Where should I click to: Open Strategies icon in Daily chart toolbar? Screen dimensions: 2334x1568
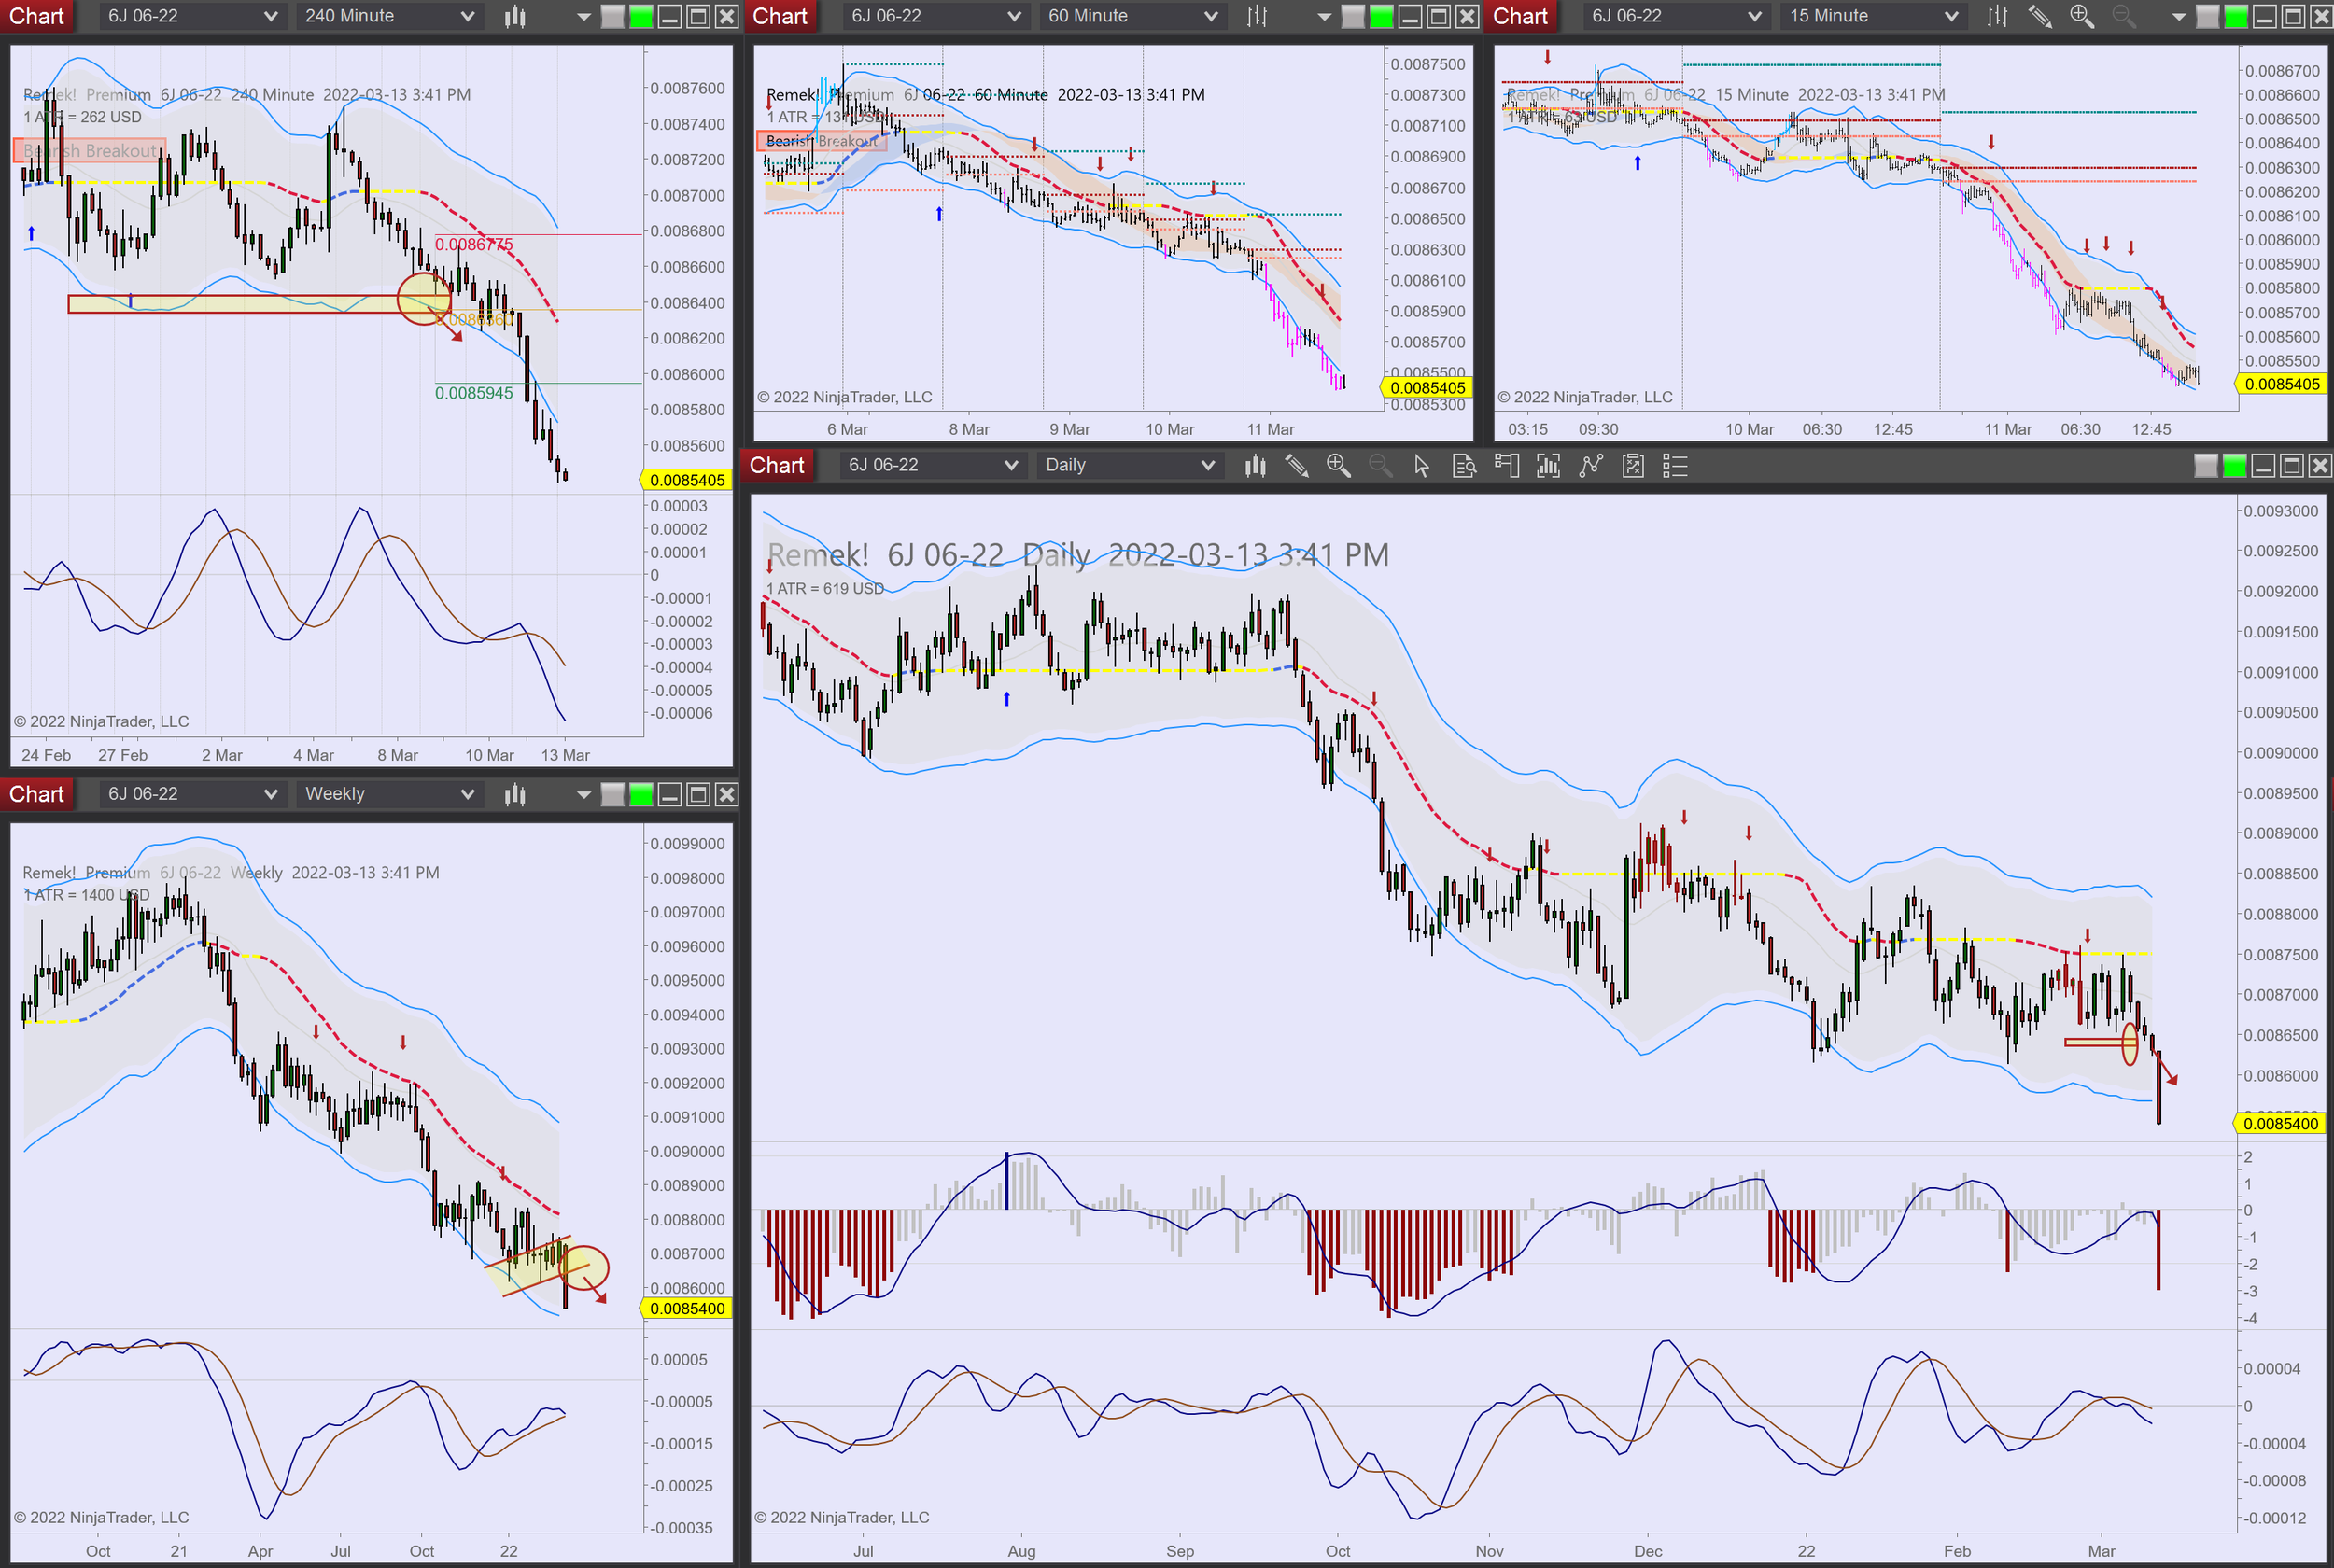(x=1633, y=465)
